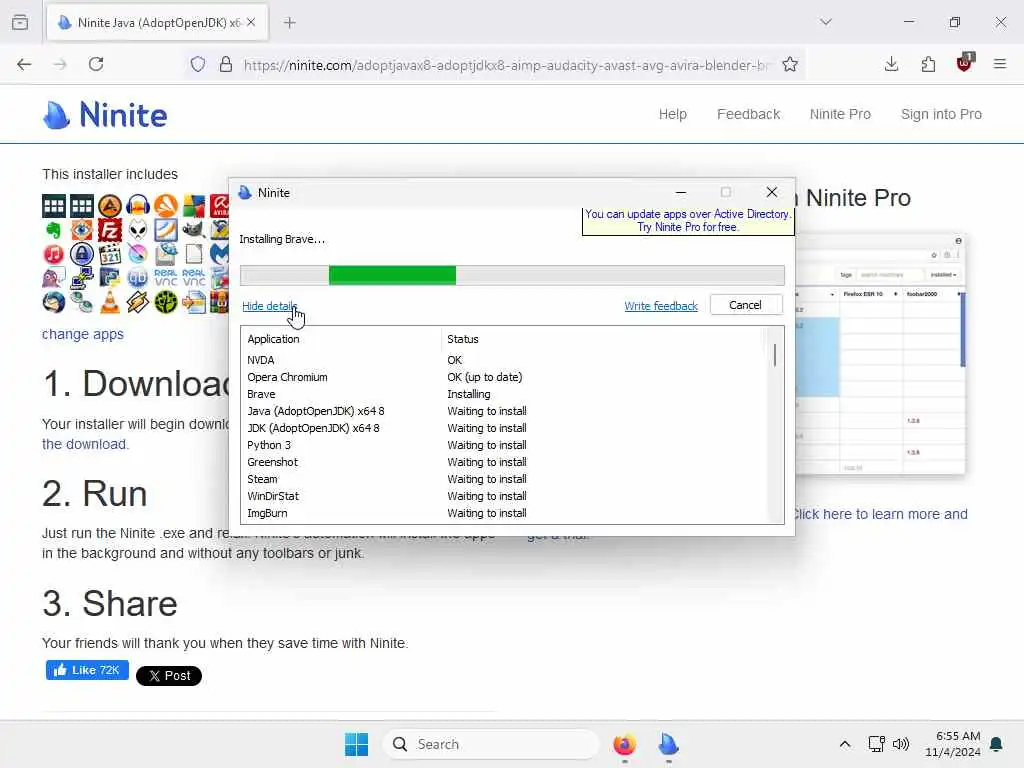Click the X Post share button
Image resolution: width=1024 pixels, height=768 pixels.
coord(168,676)
